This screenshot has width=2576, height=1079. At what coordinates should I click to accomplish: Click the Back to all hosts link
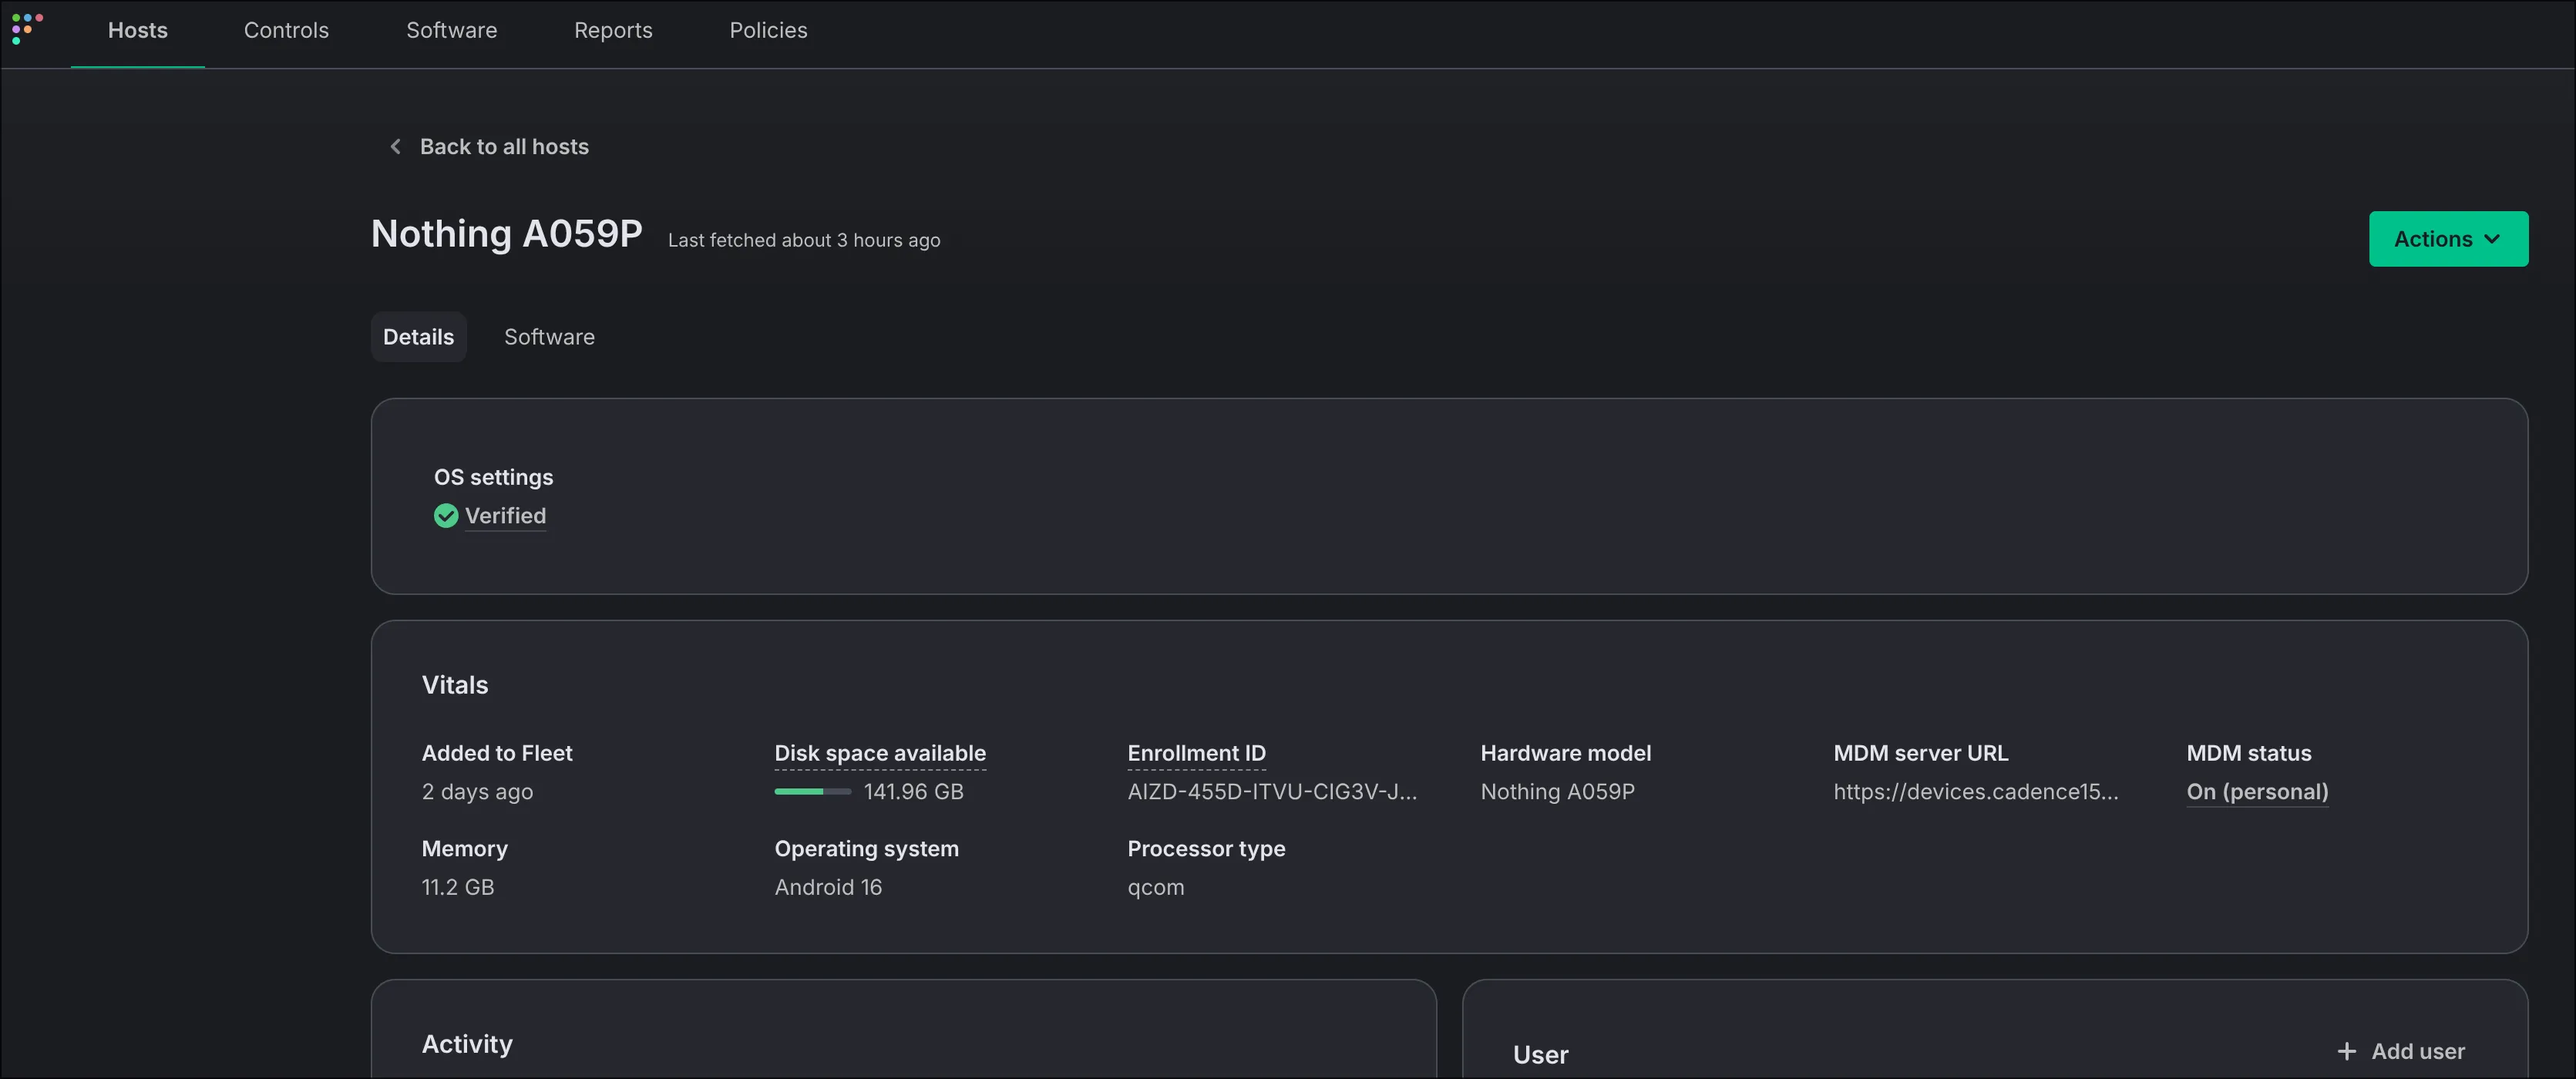click(x=489, y=147)
